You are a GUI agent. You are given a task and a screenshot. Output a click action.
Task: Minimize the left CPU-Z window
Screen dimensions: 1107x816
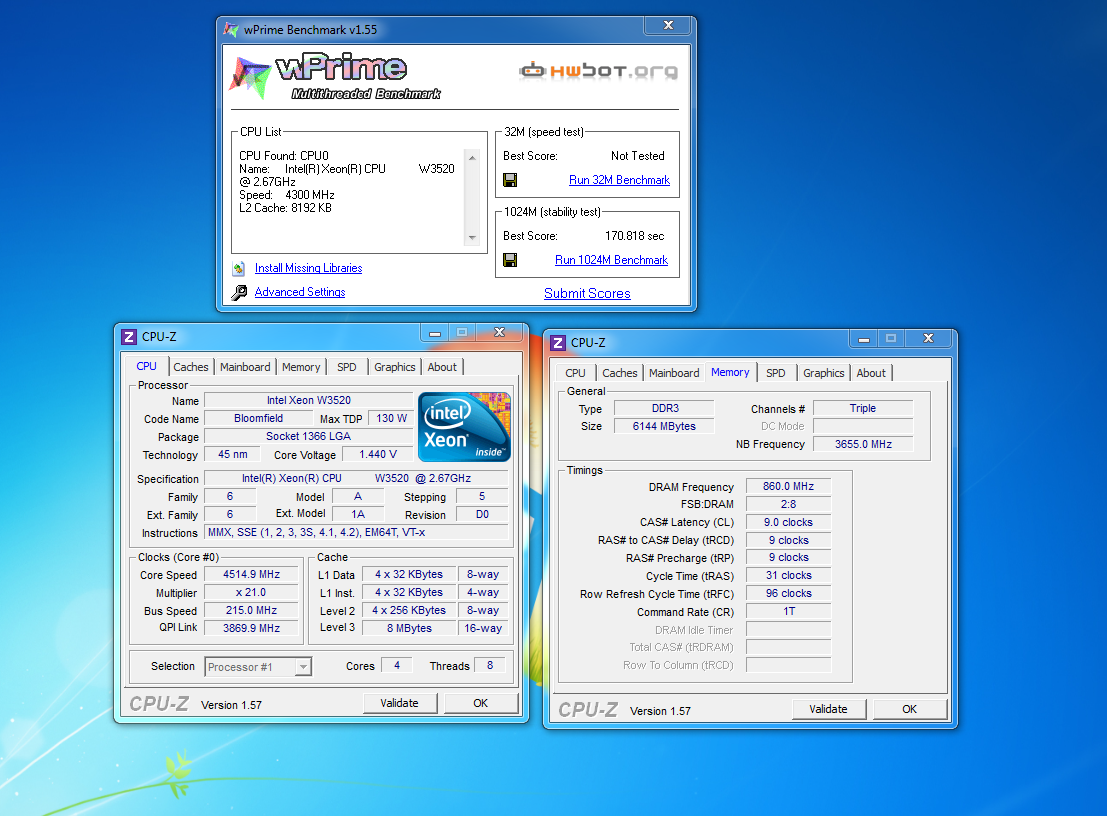[x=435, y=332]
